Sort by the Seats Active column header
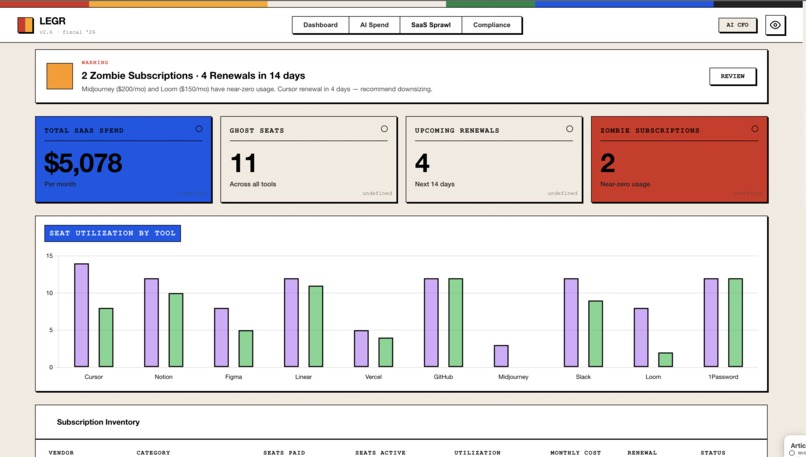The height and width of the screenshot is (457, 806). [x=380, y=453]
